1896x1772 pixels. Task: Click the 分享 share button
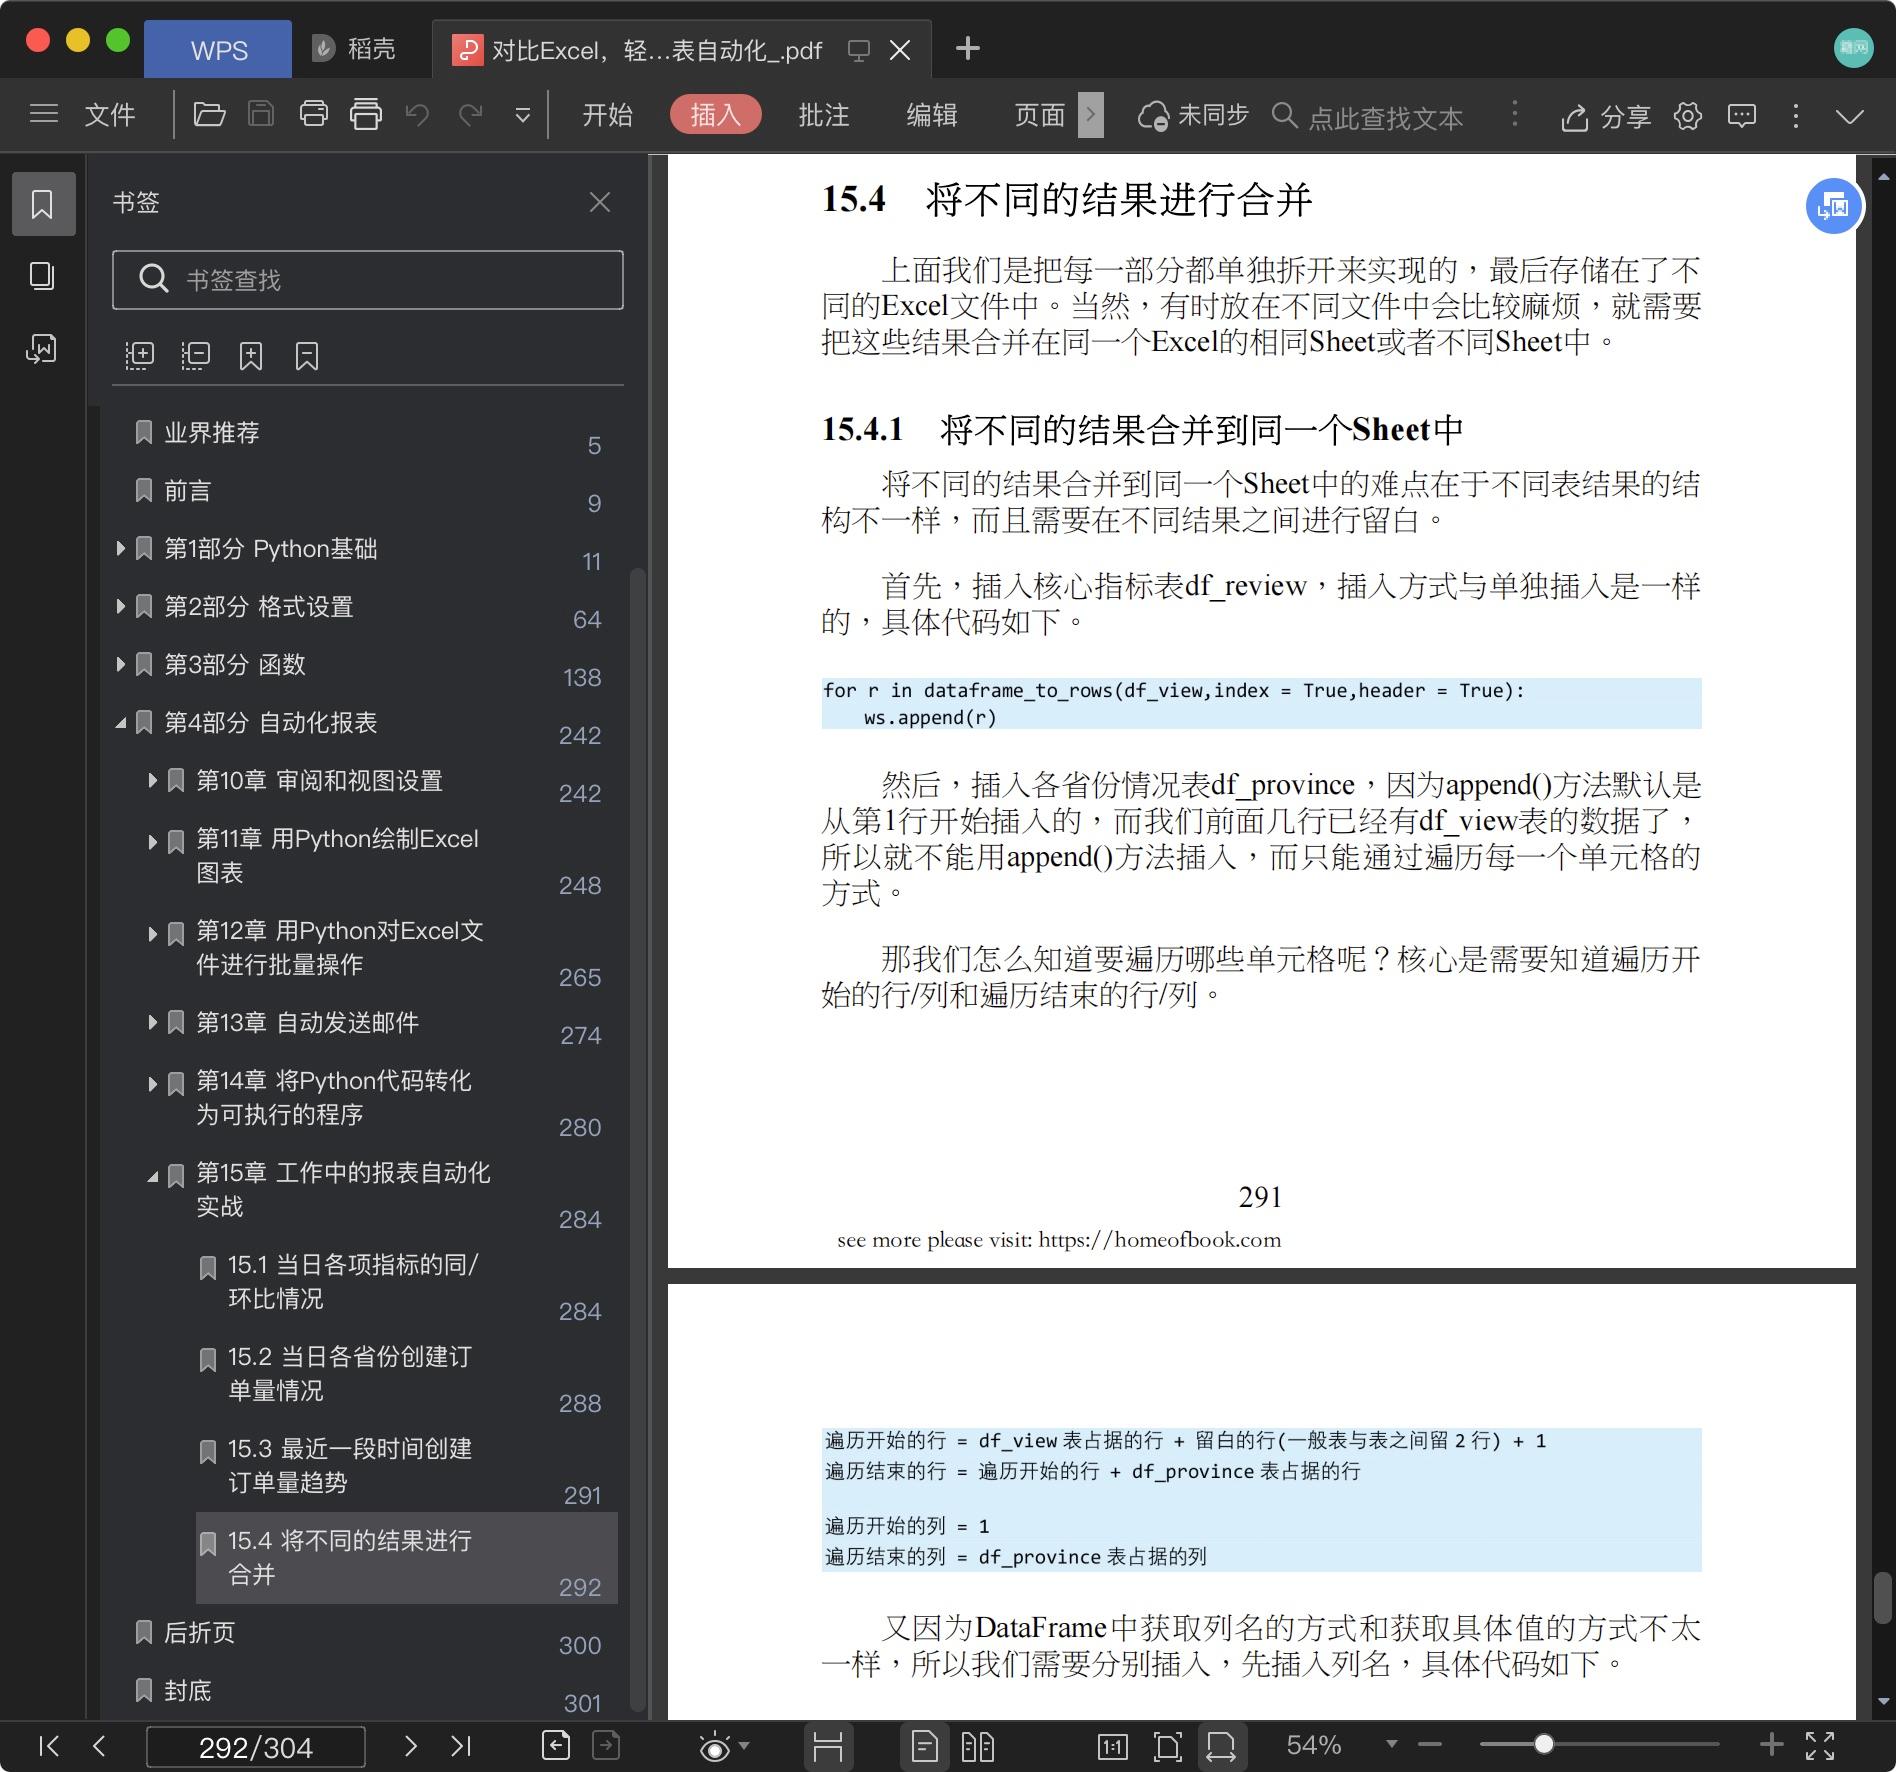[1606, 117]
